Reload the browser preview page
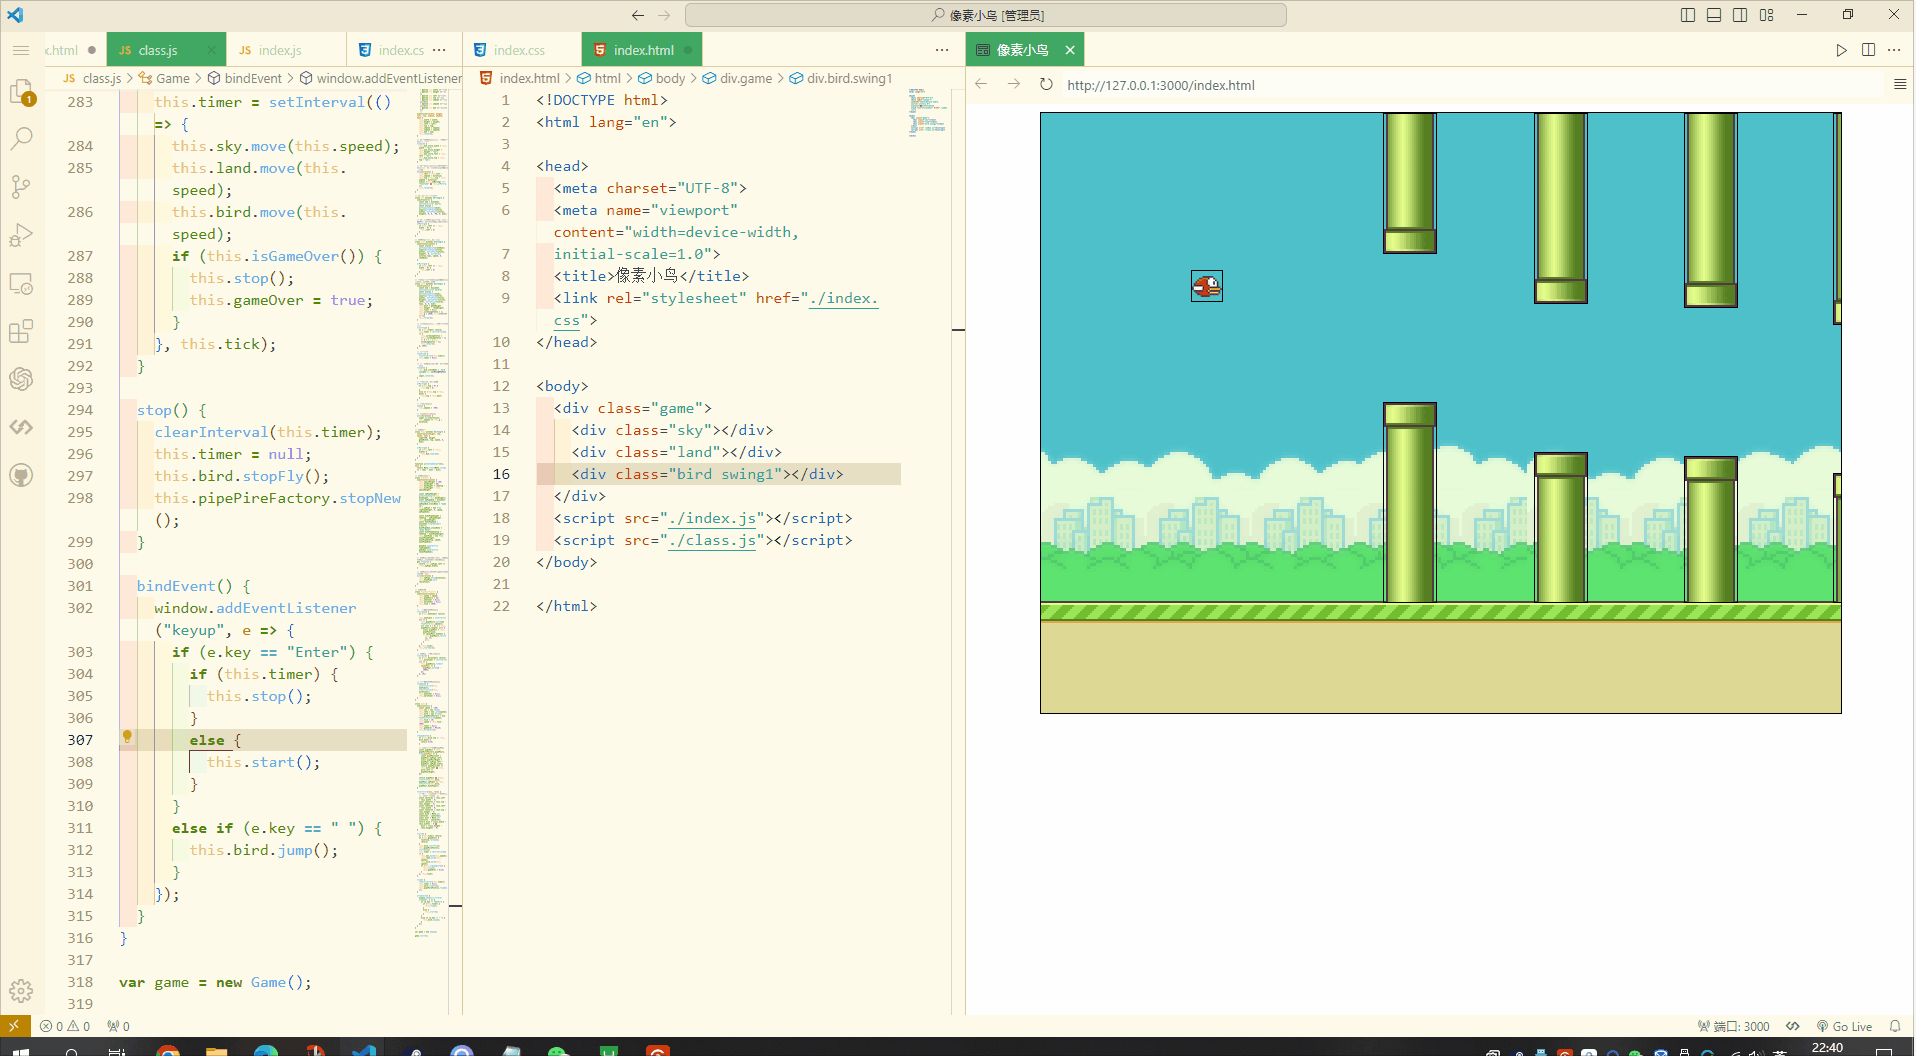1916x1056 pixels. pos(1046,84)
